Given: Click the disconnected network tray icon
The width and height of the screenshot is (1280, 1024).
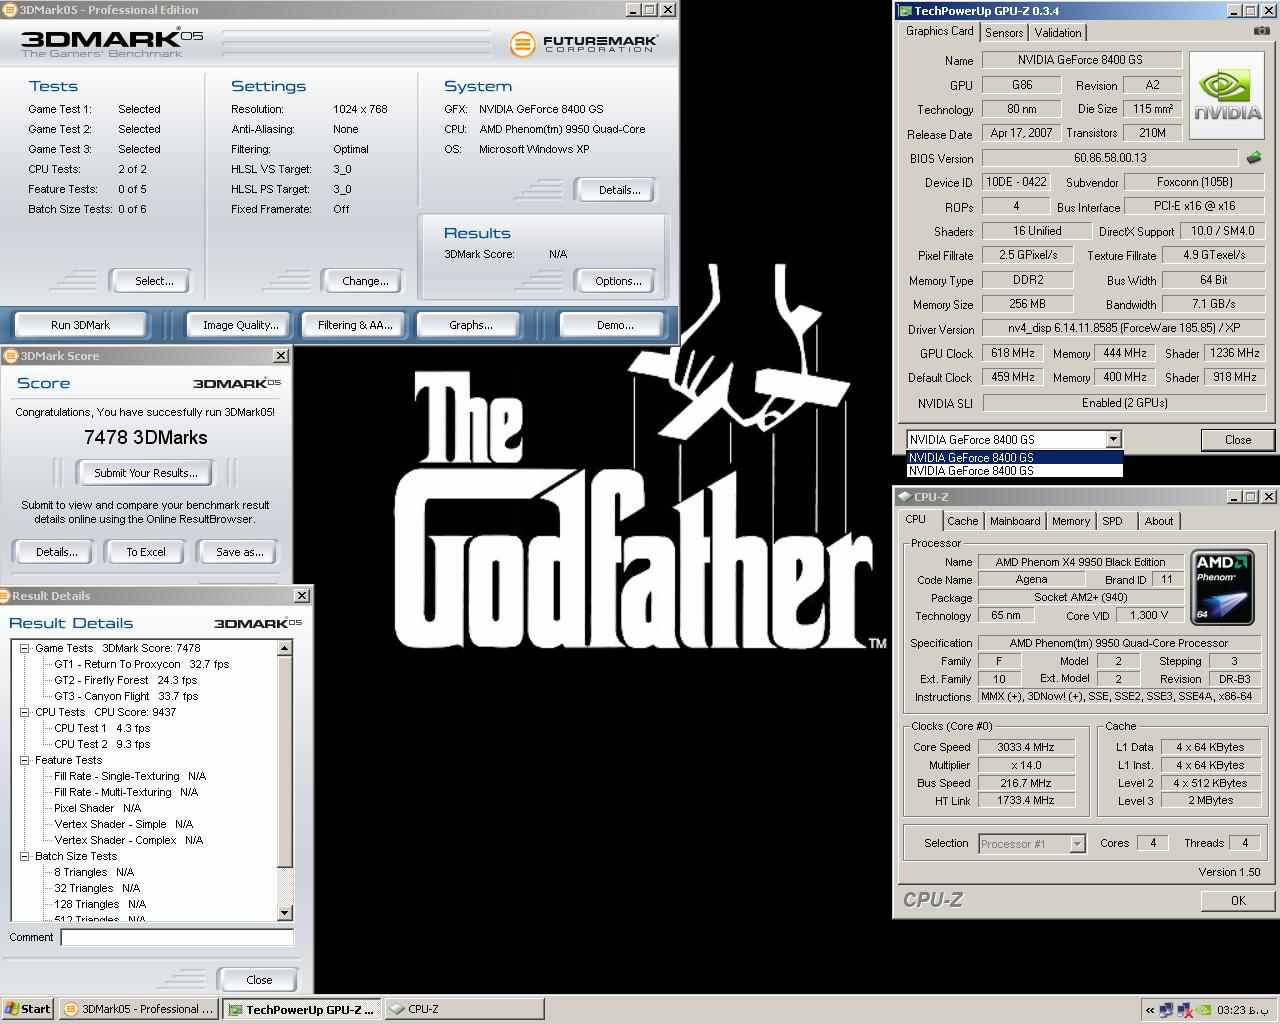Looking at the screenshot, I should [1185, 1009].
